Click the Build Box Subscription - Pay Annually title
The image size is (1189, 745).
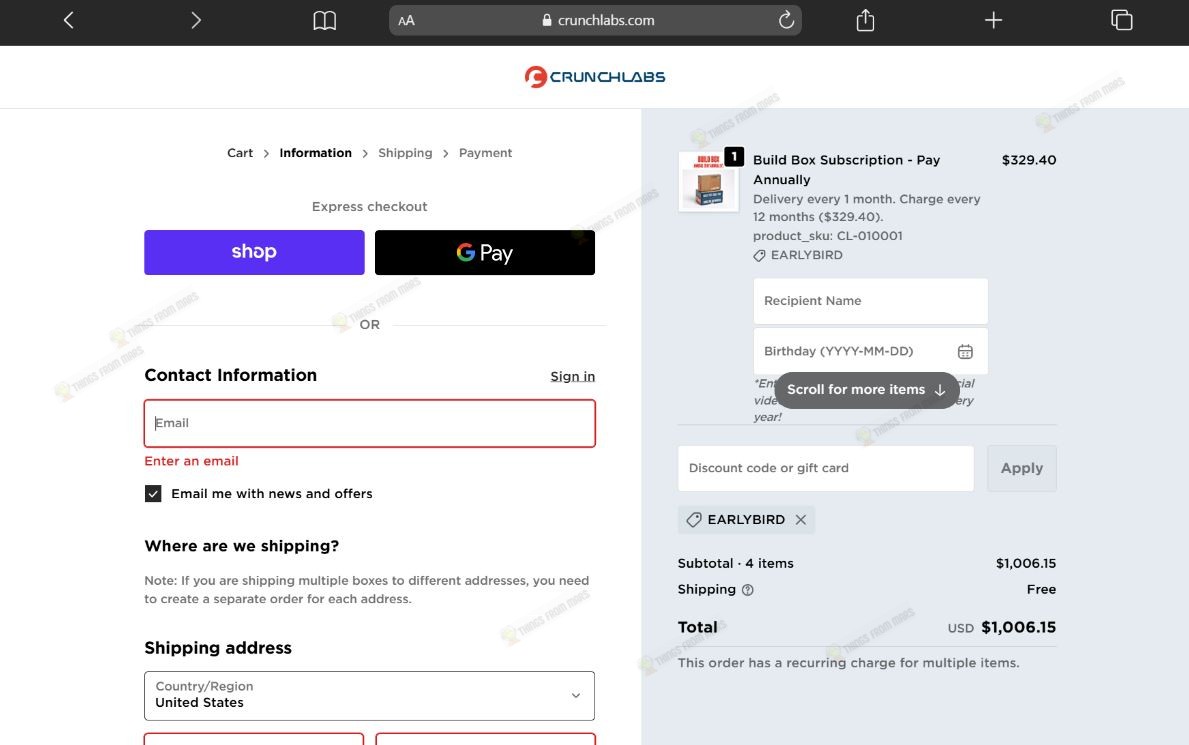pyautogui.click(x=846, y=170)
